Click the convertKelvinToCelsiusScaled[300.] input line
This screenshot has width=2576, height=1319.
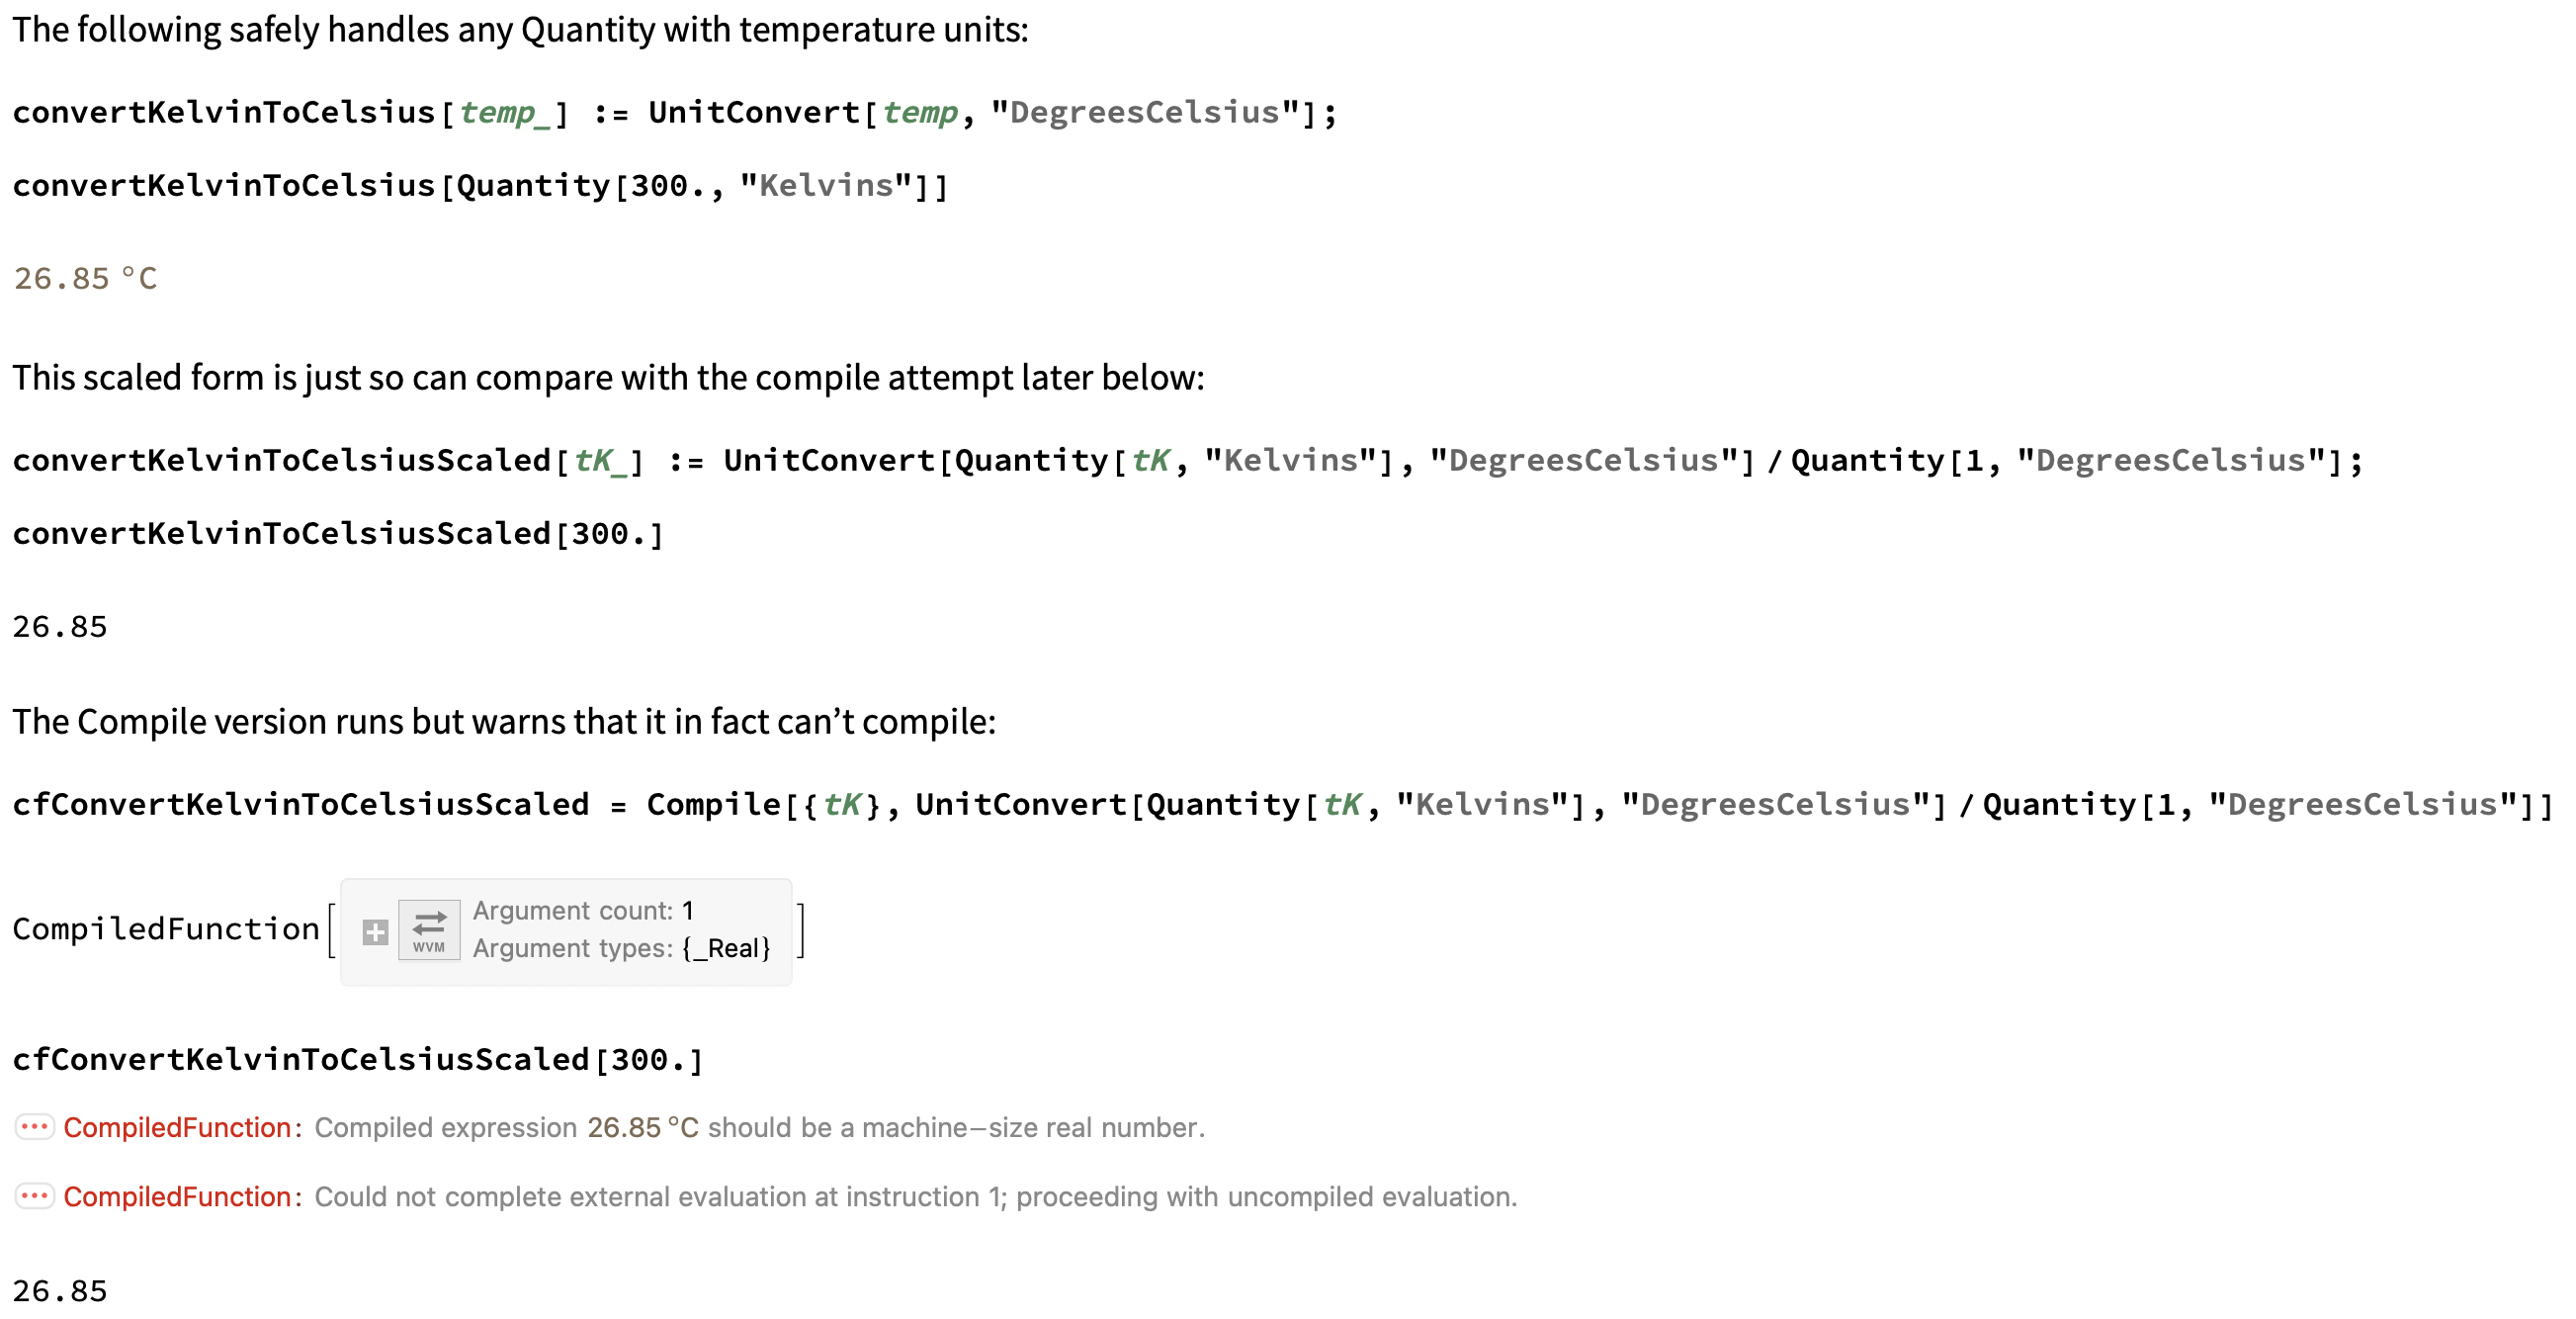coord(338,534)
